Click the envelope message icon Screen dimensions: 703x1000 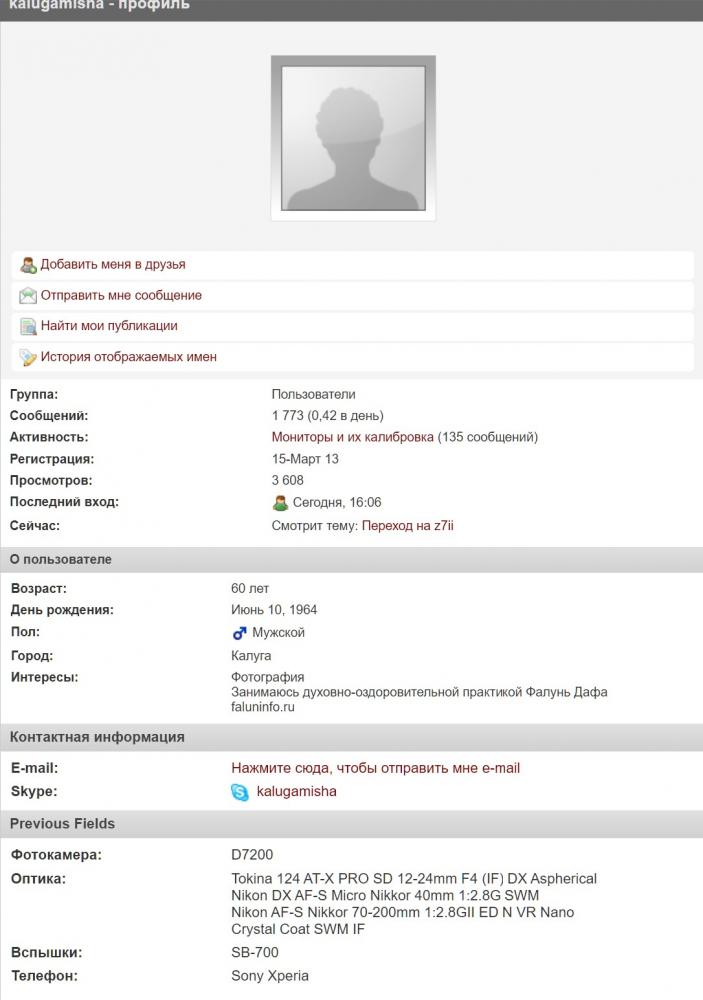tap(28, 296)
